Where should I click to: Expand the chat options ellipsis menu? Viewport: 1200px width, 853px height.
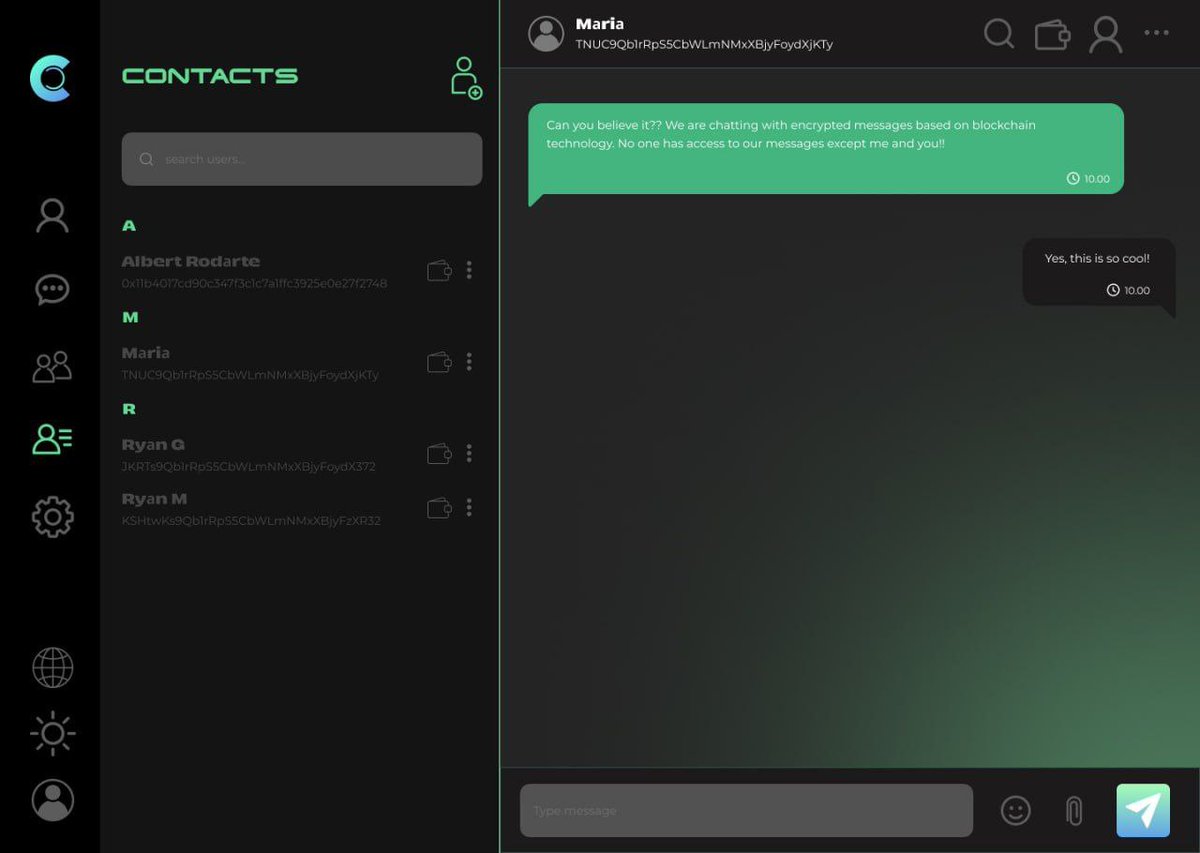point(1156,33)
